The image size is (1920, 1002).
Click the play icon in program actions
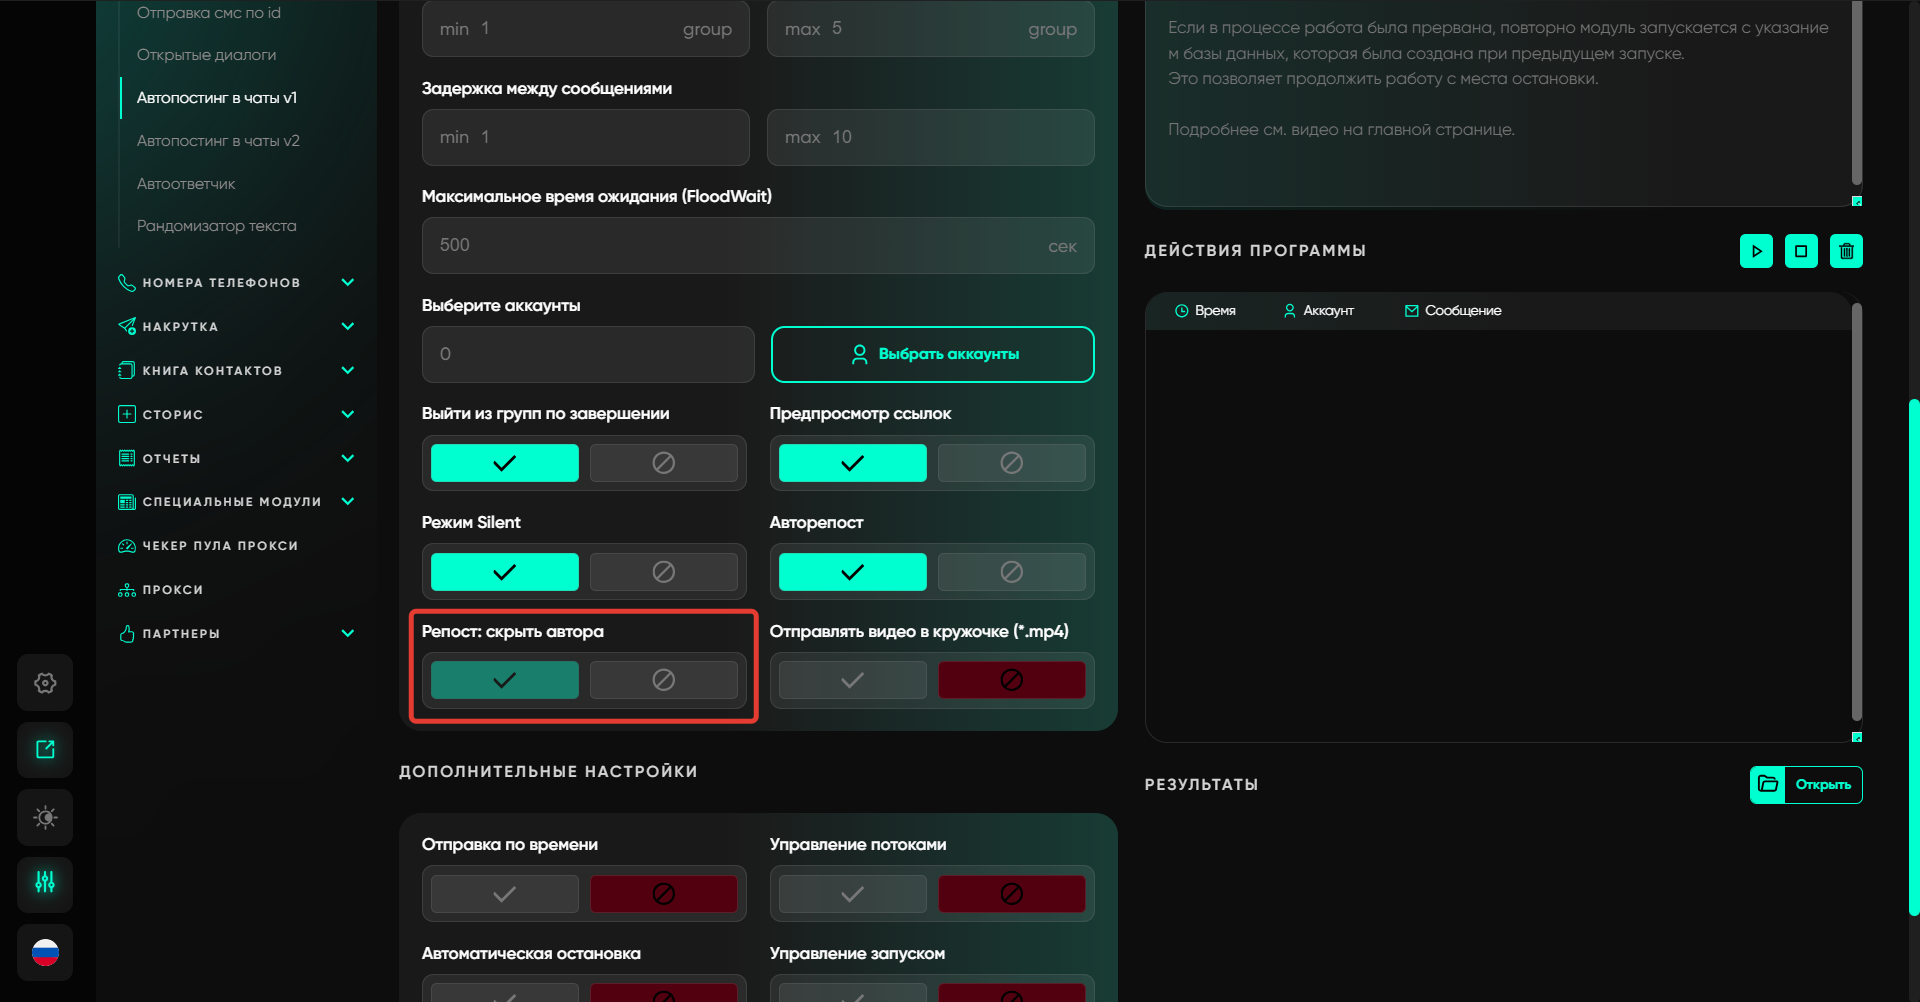pyautogui.click(x=1756, y=251)
